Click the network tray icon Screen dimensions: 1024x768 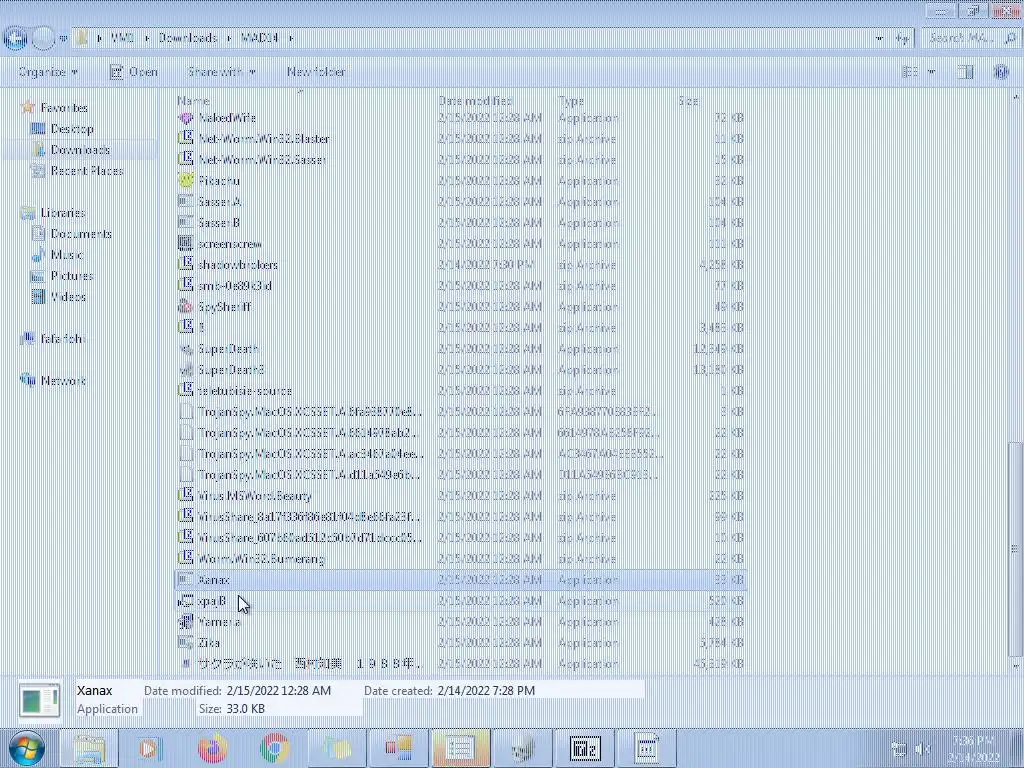[899, 748]
